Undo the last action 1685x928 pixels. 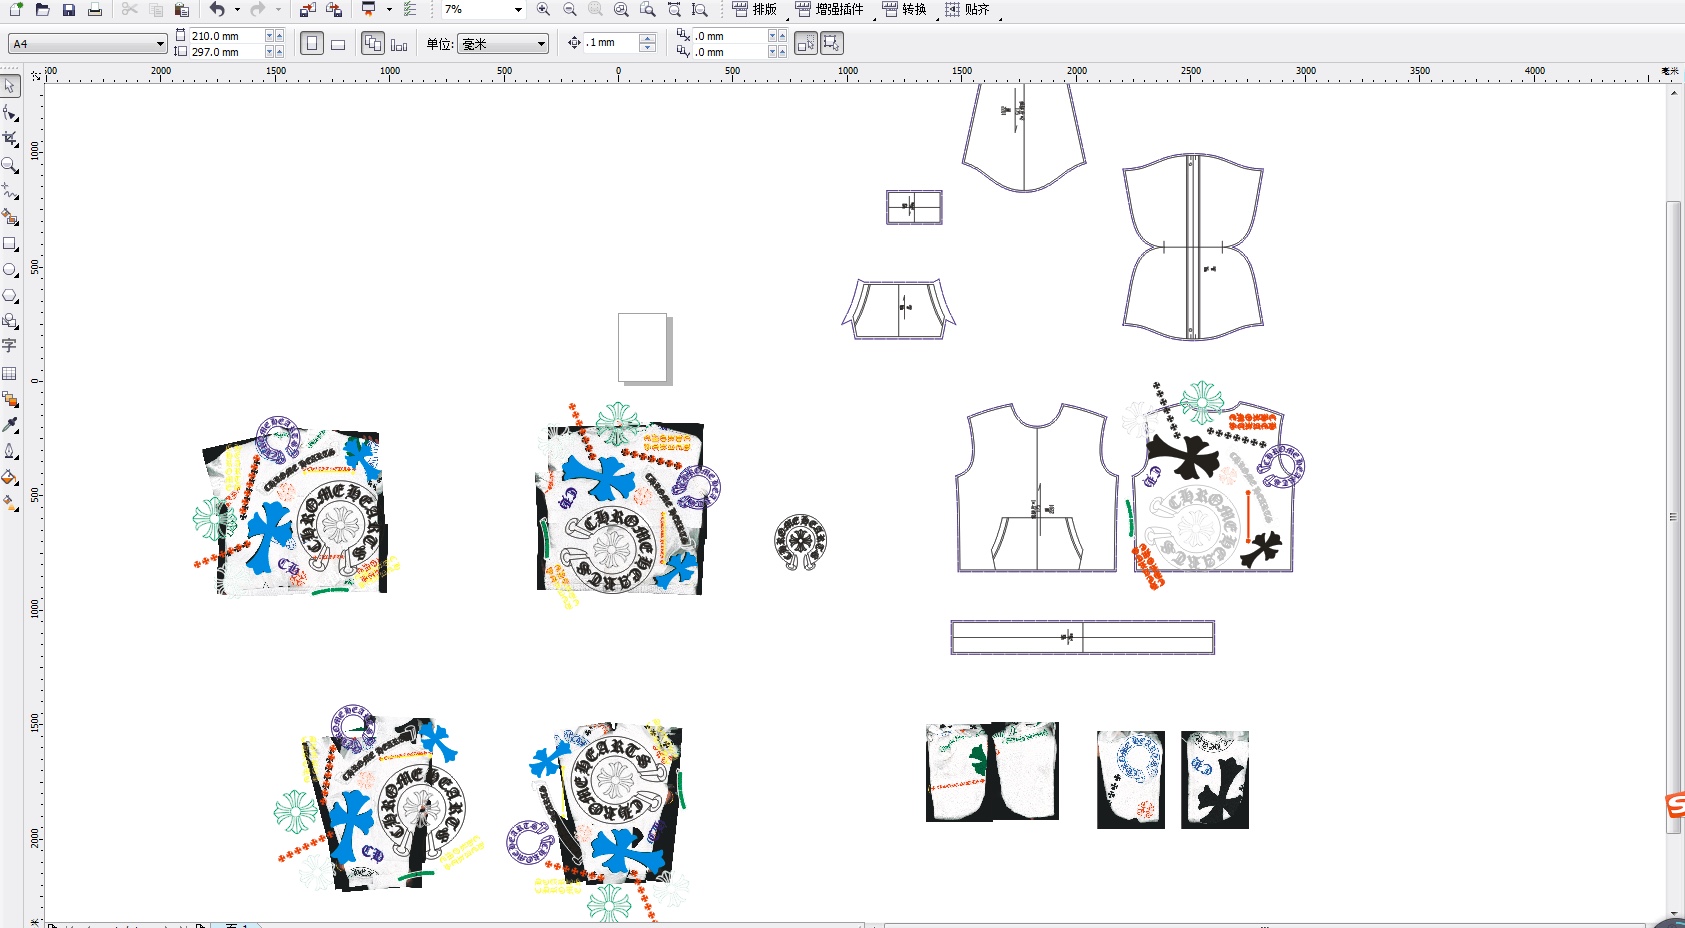pyautogui.click(x=217, y=10)
